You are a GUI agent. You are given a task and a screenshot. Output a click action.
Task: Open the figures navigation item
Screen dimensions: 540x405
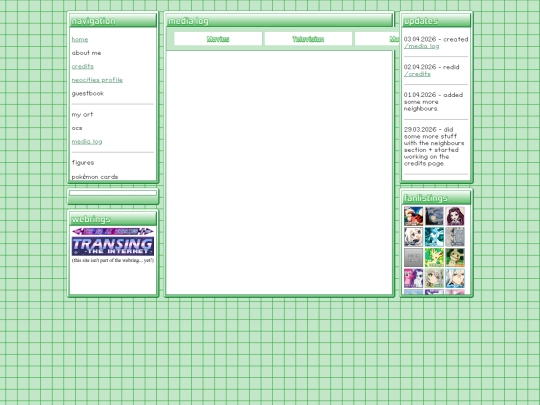(x=83, y=162)
